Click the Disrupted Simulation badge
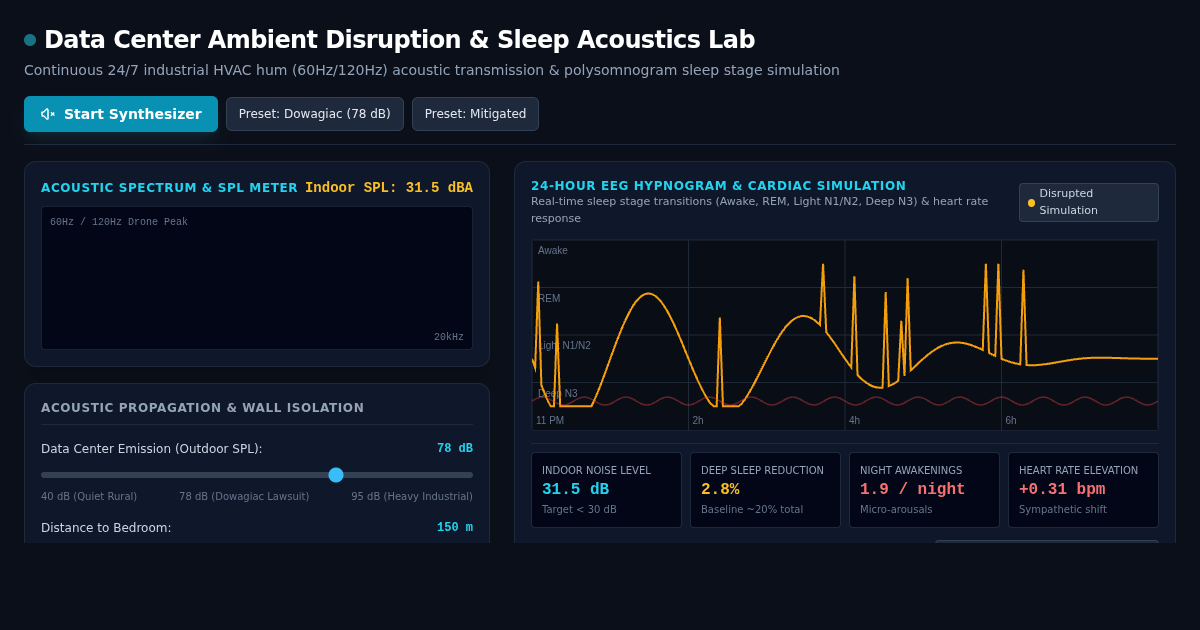 point(1089,202)
